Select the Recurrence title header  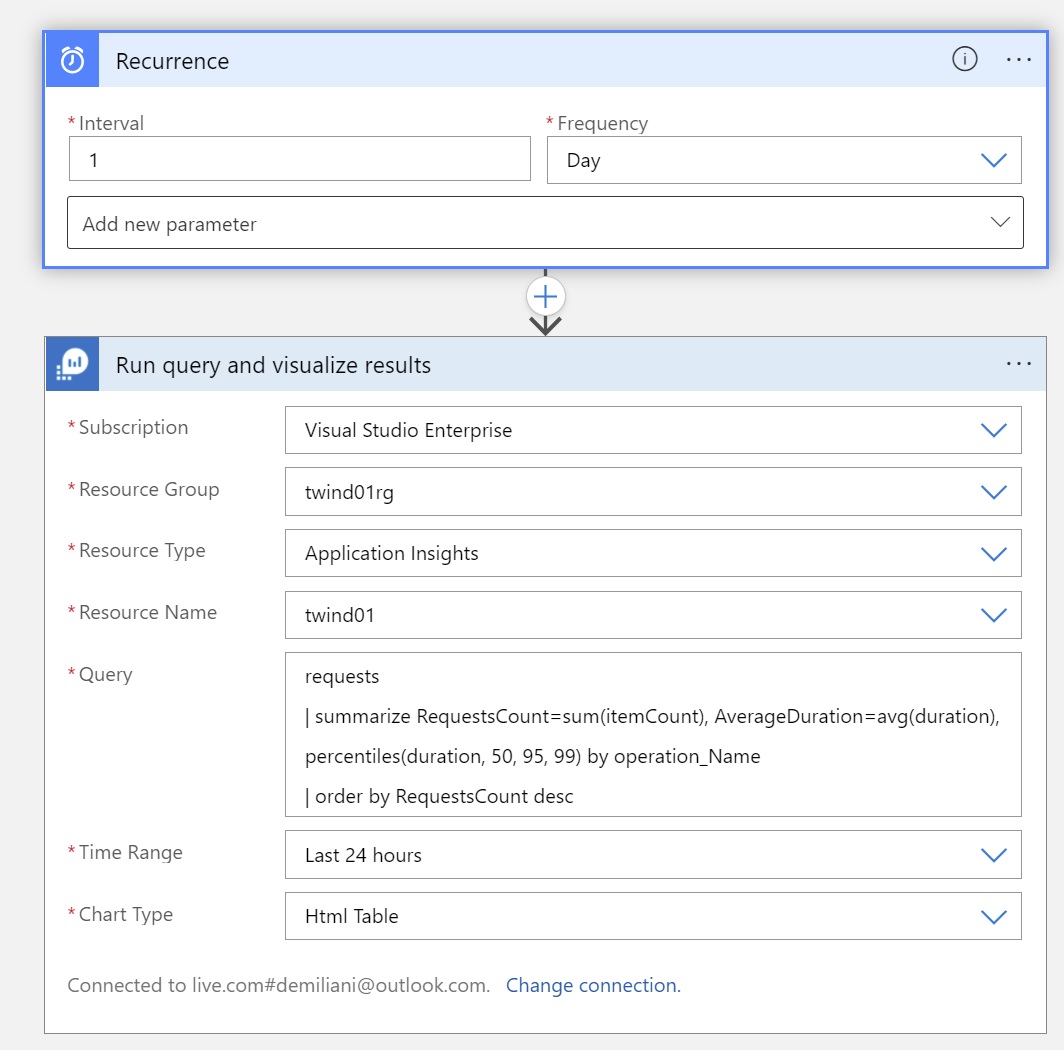pyautogui.click(x=172, y=61)
